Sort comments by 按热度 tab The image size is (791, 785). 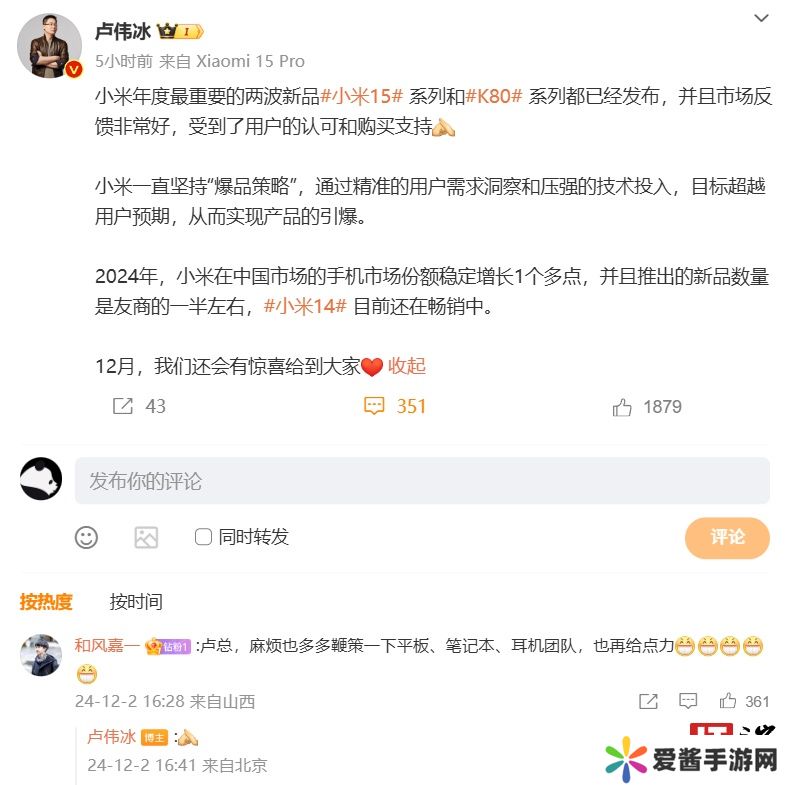click(46, 602)
